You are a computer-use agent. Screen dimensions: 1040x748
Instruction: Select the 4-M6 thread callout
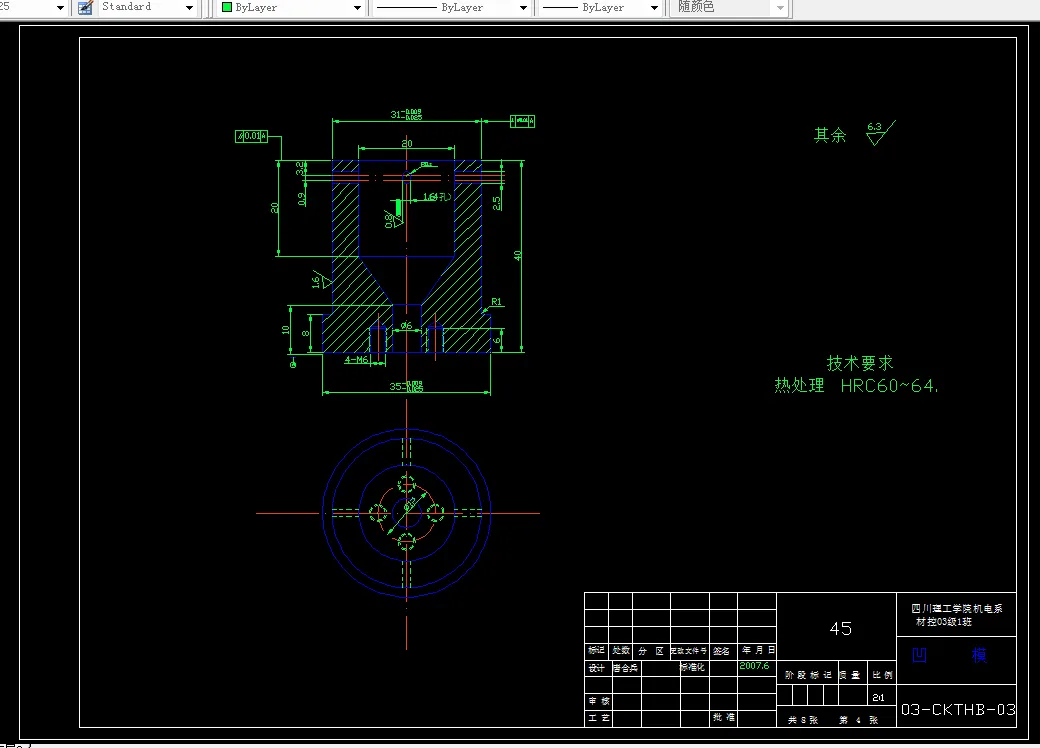click(x=357, y=360)
